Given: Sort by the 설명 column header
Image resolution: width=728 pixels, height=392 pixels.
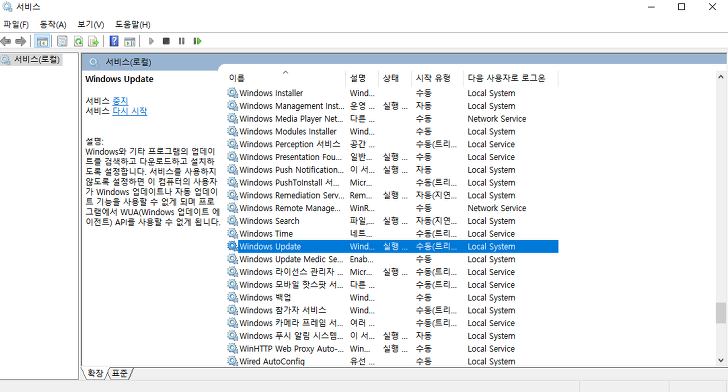Looking at the screenshot, I should pos(363,78).
